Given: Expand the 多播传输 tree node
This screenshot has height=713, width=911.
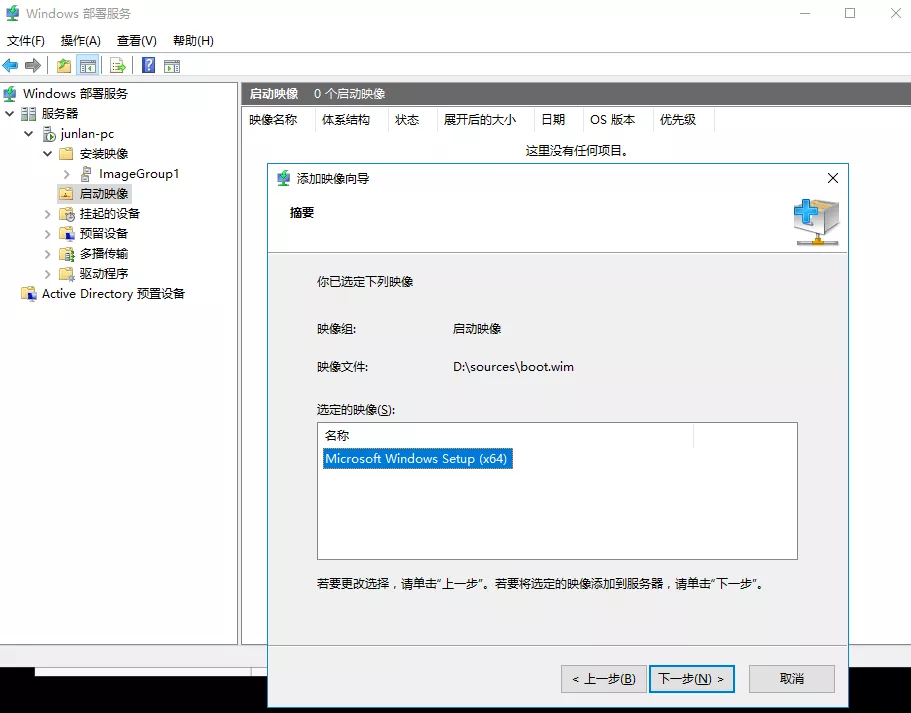Looking at the screenshot, I should (x=47, y=254).
